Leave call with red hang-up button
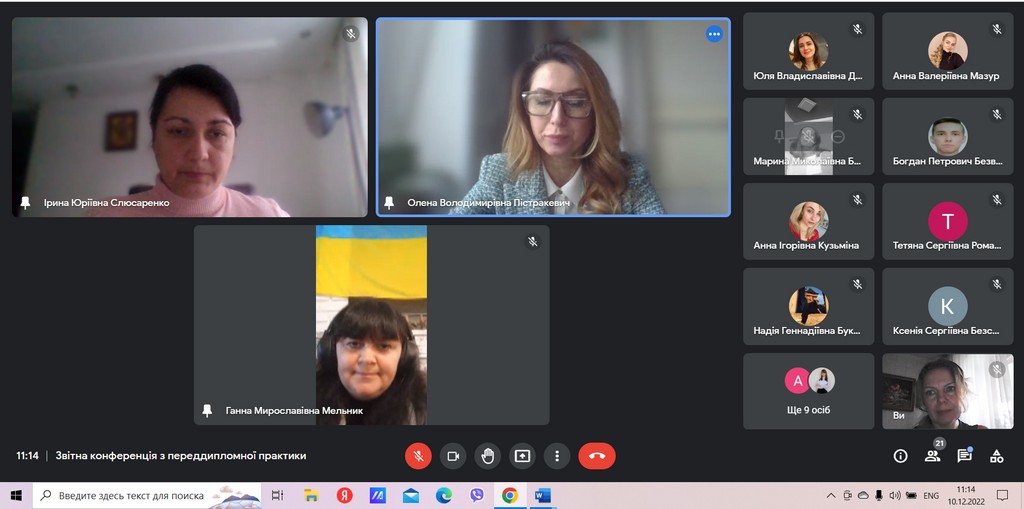Viewport: 1024px width, 509px height. tap(597, 456)
